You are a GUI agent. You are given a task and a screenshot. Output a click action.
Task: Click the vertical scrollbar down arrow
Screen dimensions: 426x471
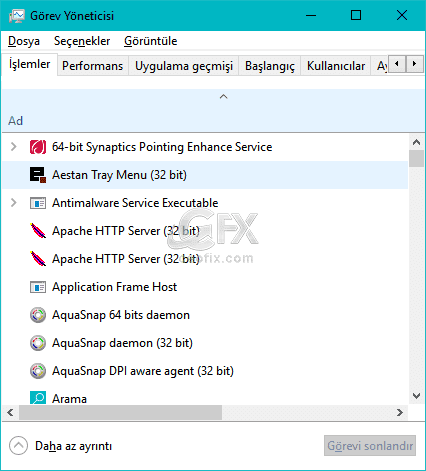416,396
